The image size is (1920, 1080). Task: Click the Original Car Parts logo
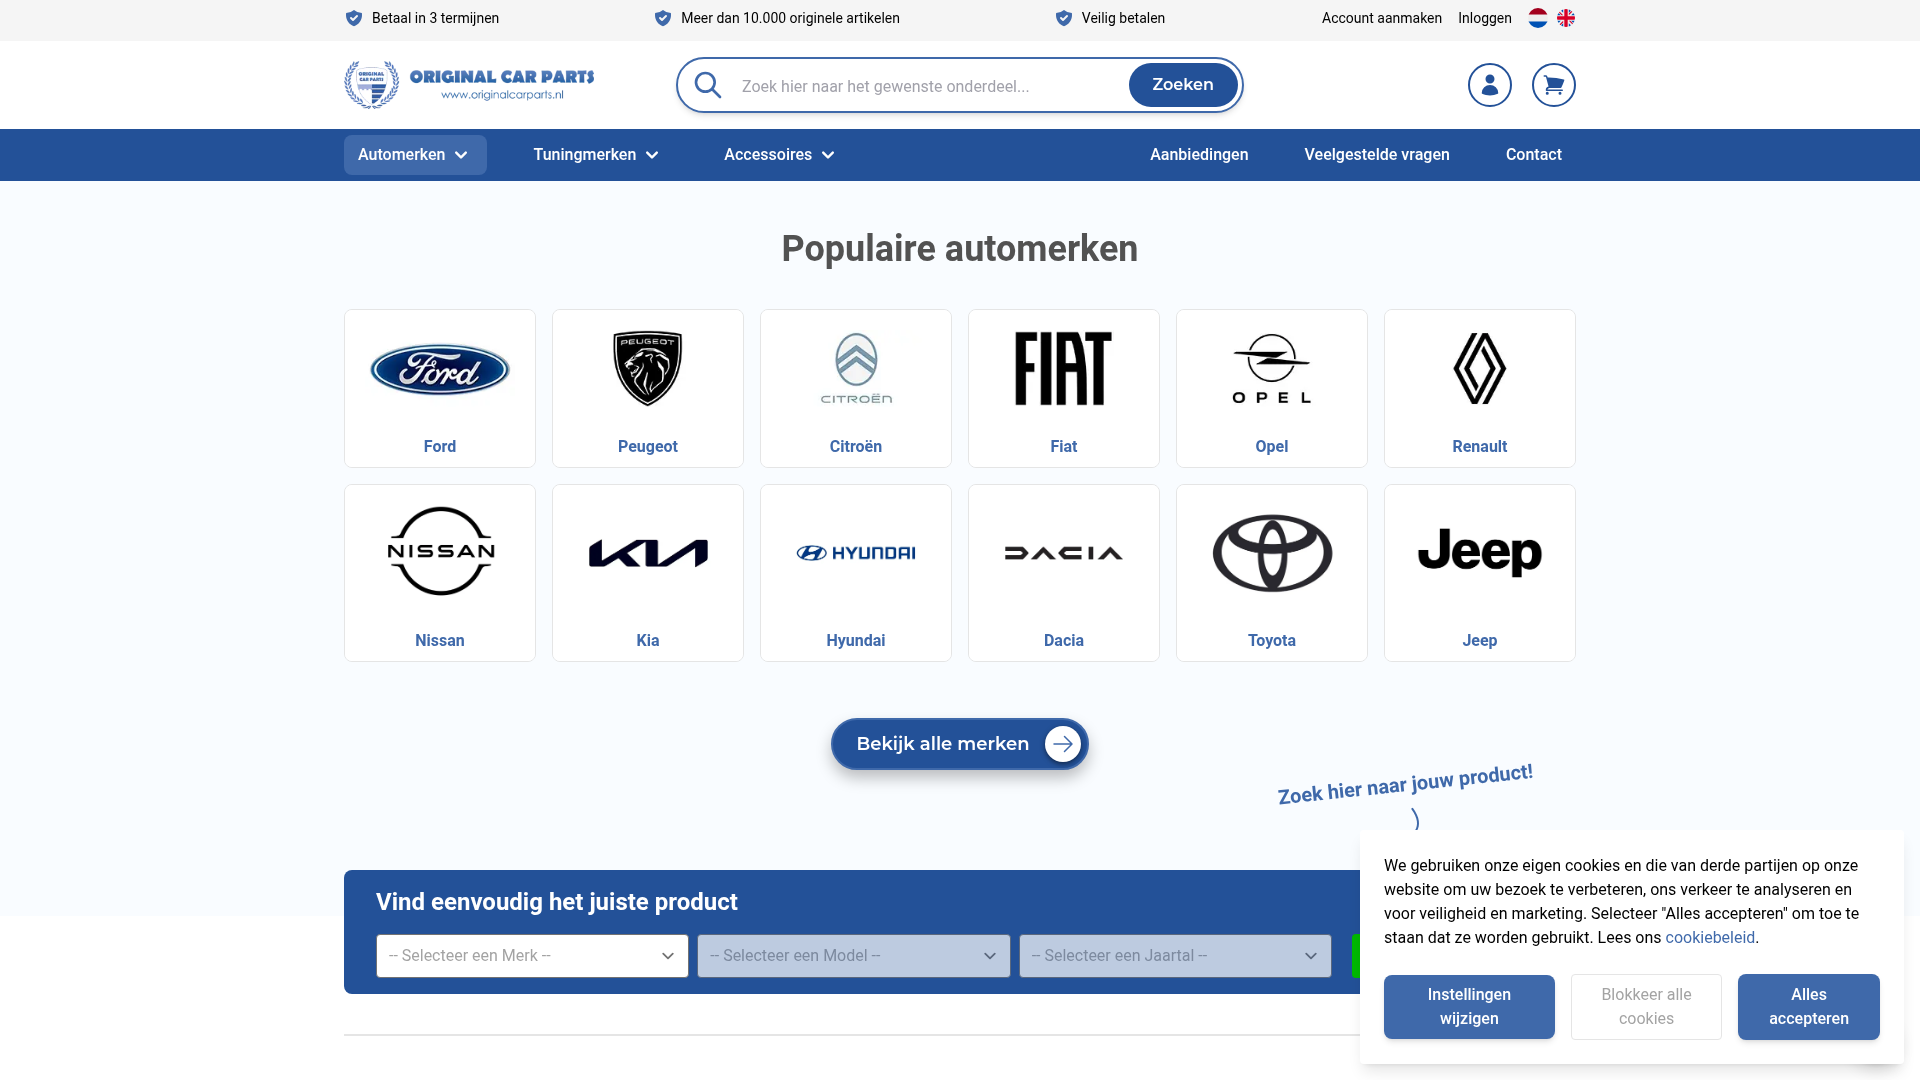469,85
